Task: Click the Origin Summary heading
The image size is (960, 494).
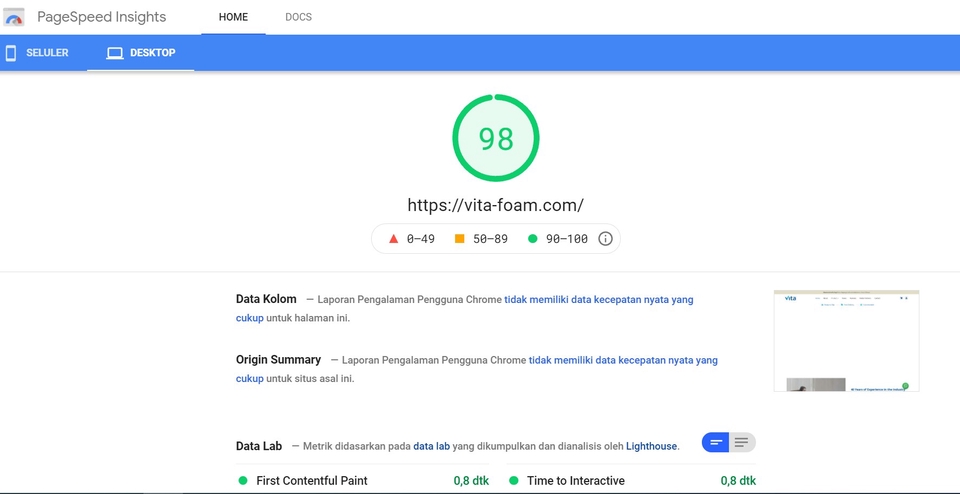Action: click(279, 360)
